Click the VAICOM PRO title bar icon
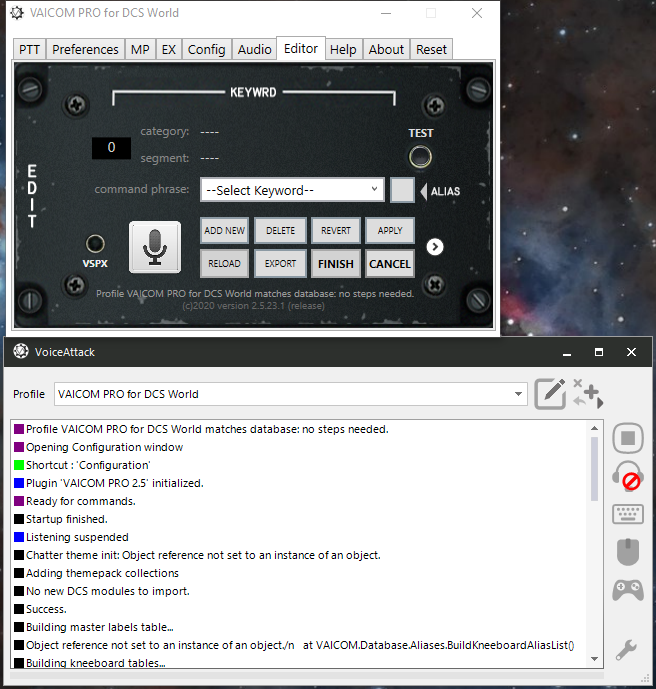The image size is (656, 689). [17, 13]
